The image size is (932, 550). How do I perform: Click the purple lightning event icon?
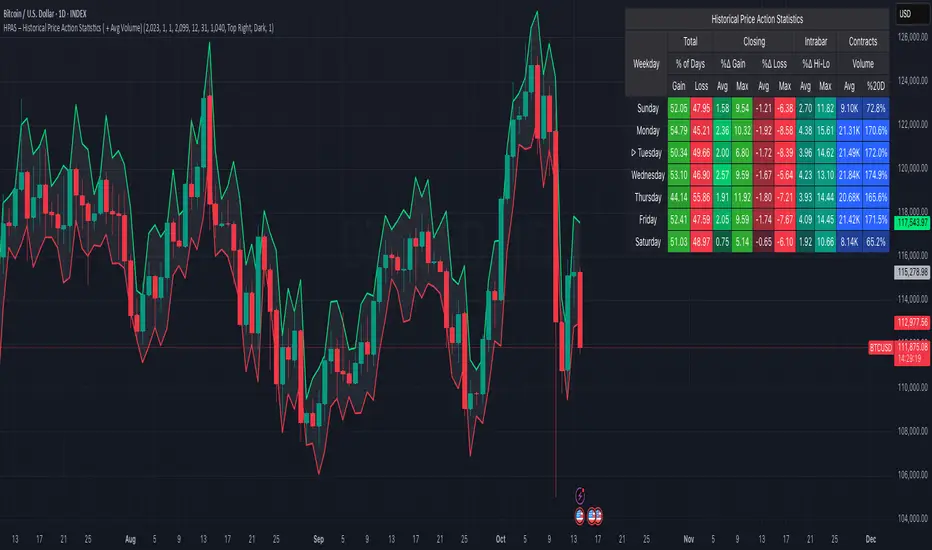580,495
